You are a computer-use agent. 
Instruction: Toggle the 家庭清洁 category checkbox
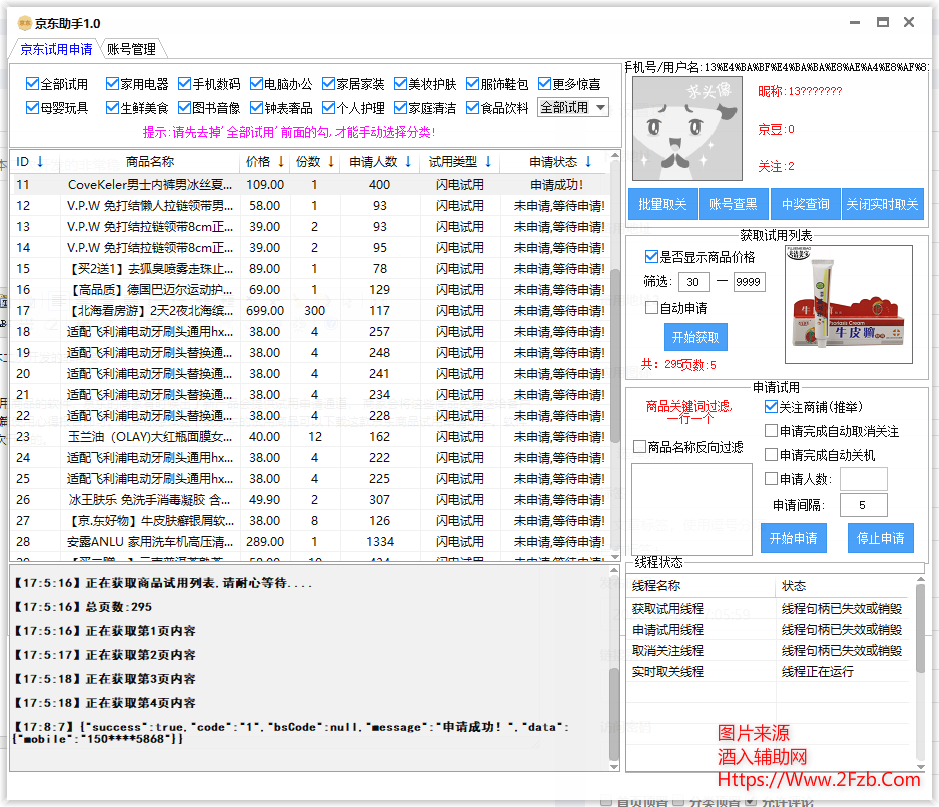400,108
